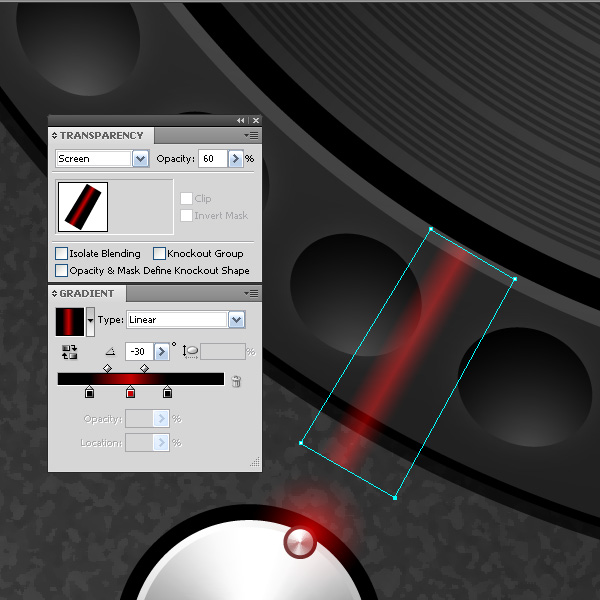600x600 pixels.
Task: Click the Reverse Gradient icon
Action: [x=70, y=352]
